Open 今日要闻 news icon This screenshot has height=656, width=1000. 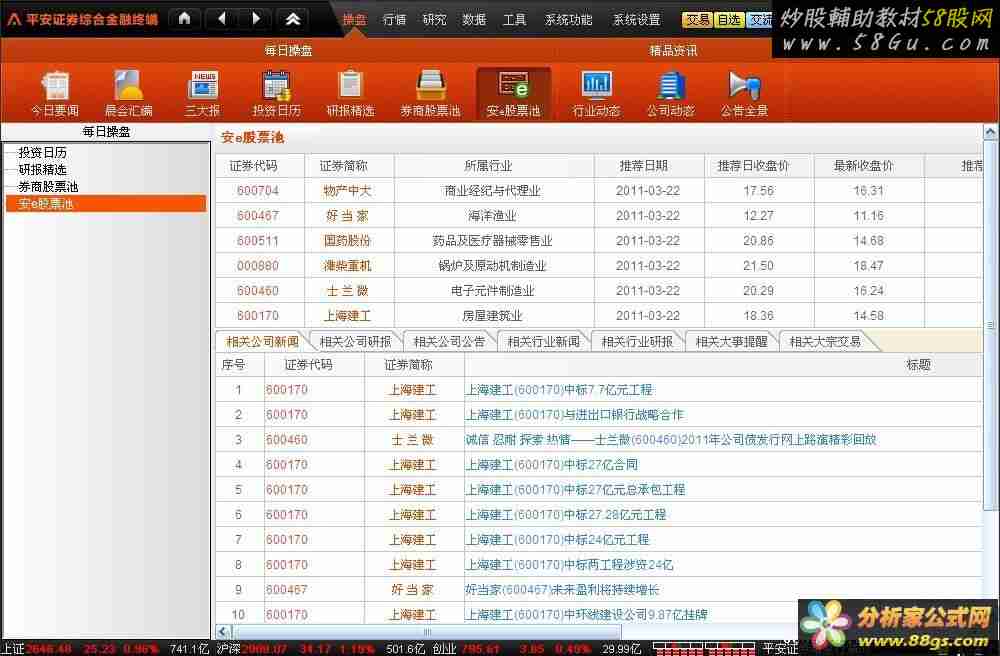pyautogui.click(x=55, y=94)
